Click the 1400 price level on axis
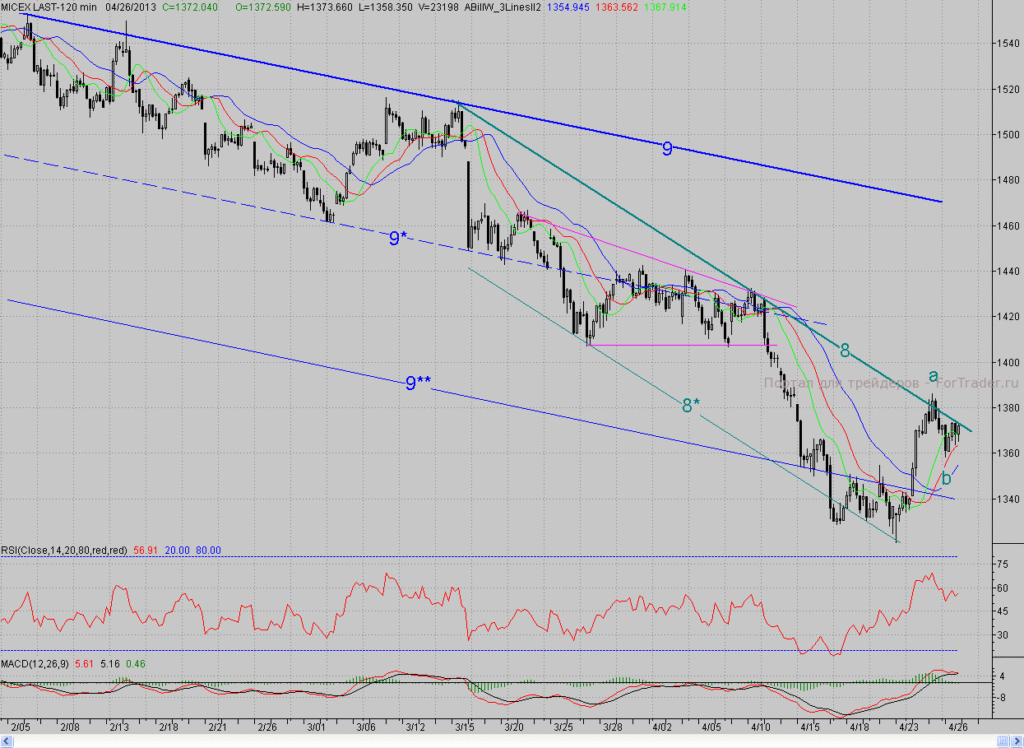This screenshot has width=1024, height=748. click(x=1008, y=363)
